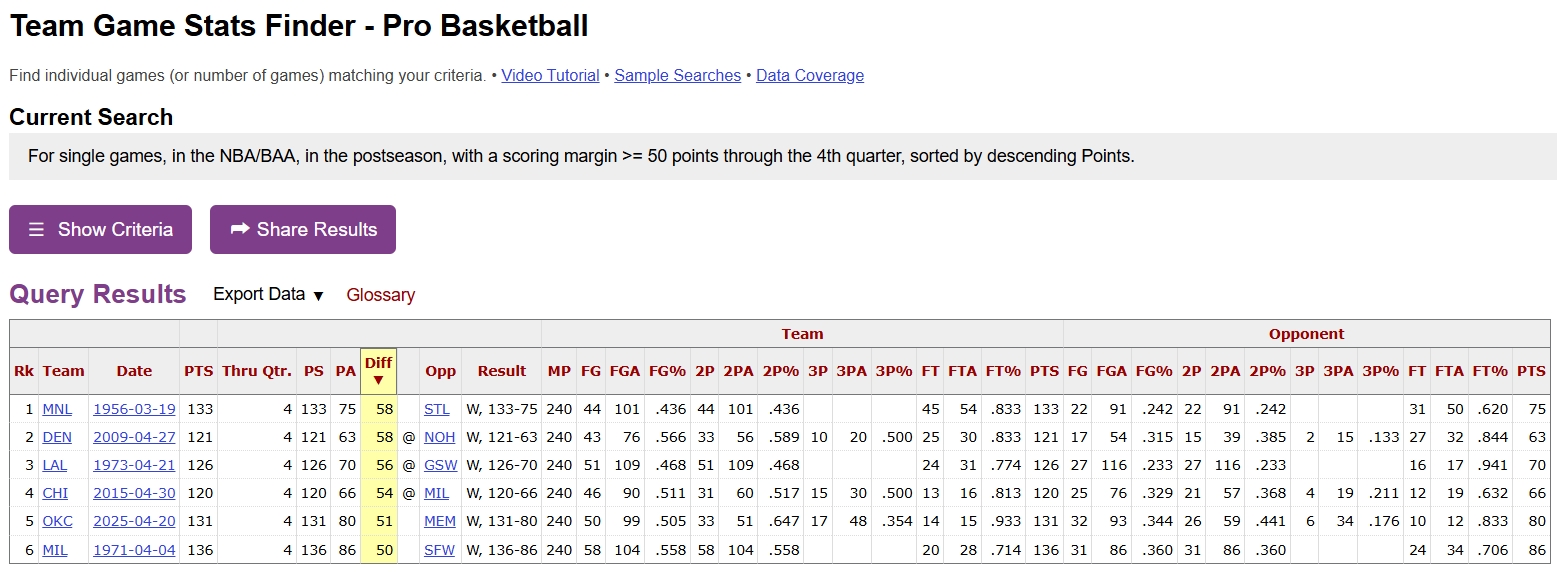The image size is (1557, 573).
Task: Open the Export Data dropdown
Action: 269,295
